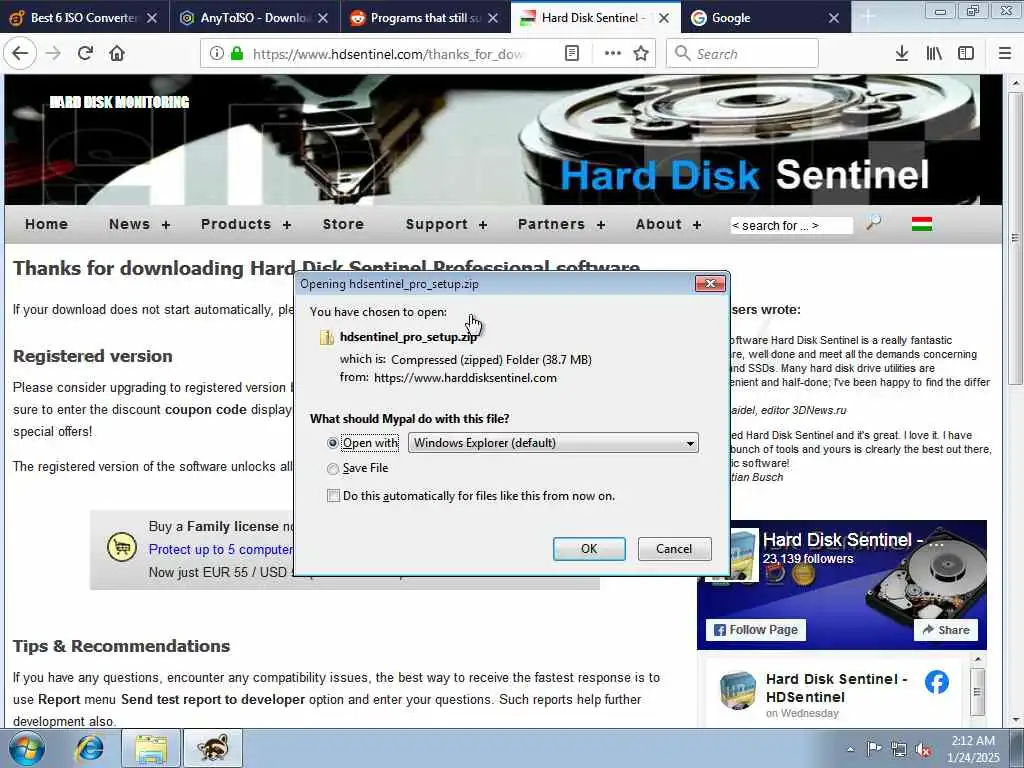This screenshot has width=1024, height=768.
Task: Open Protect up to 5 computers link
Action: 221,549
